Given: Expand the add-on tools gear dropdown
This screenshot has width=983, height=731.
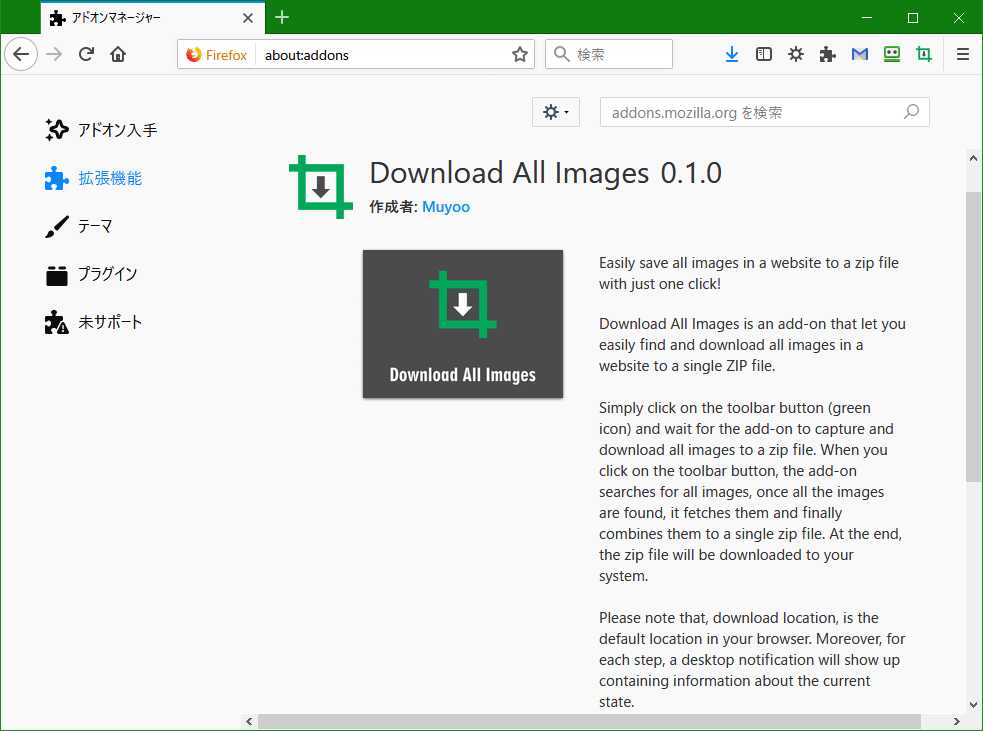Looking at the screenshot, I should pos(555,112).
